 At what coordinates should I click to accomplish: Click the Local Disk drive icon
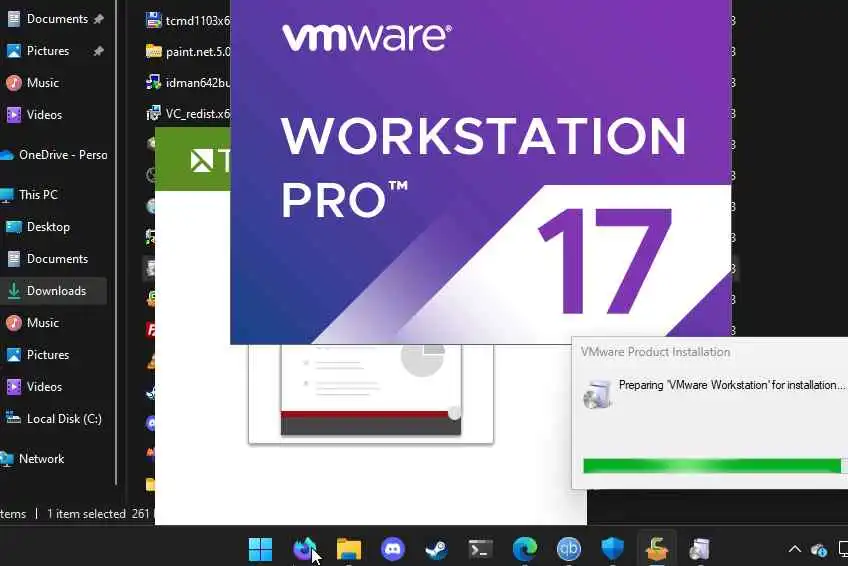coord(13,418)
